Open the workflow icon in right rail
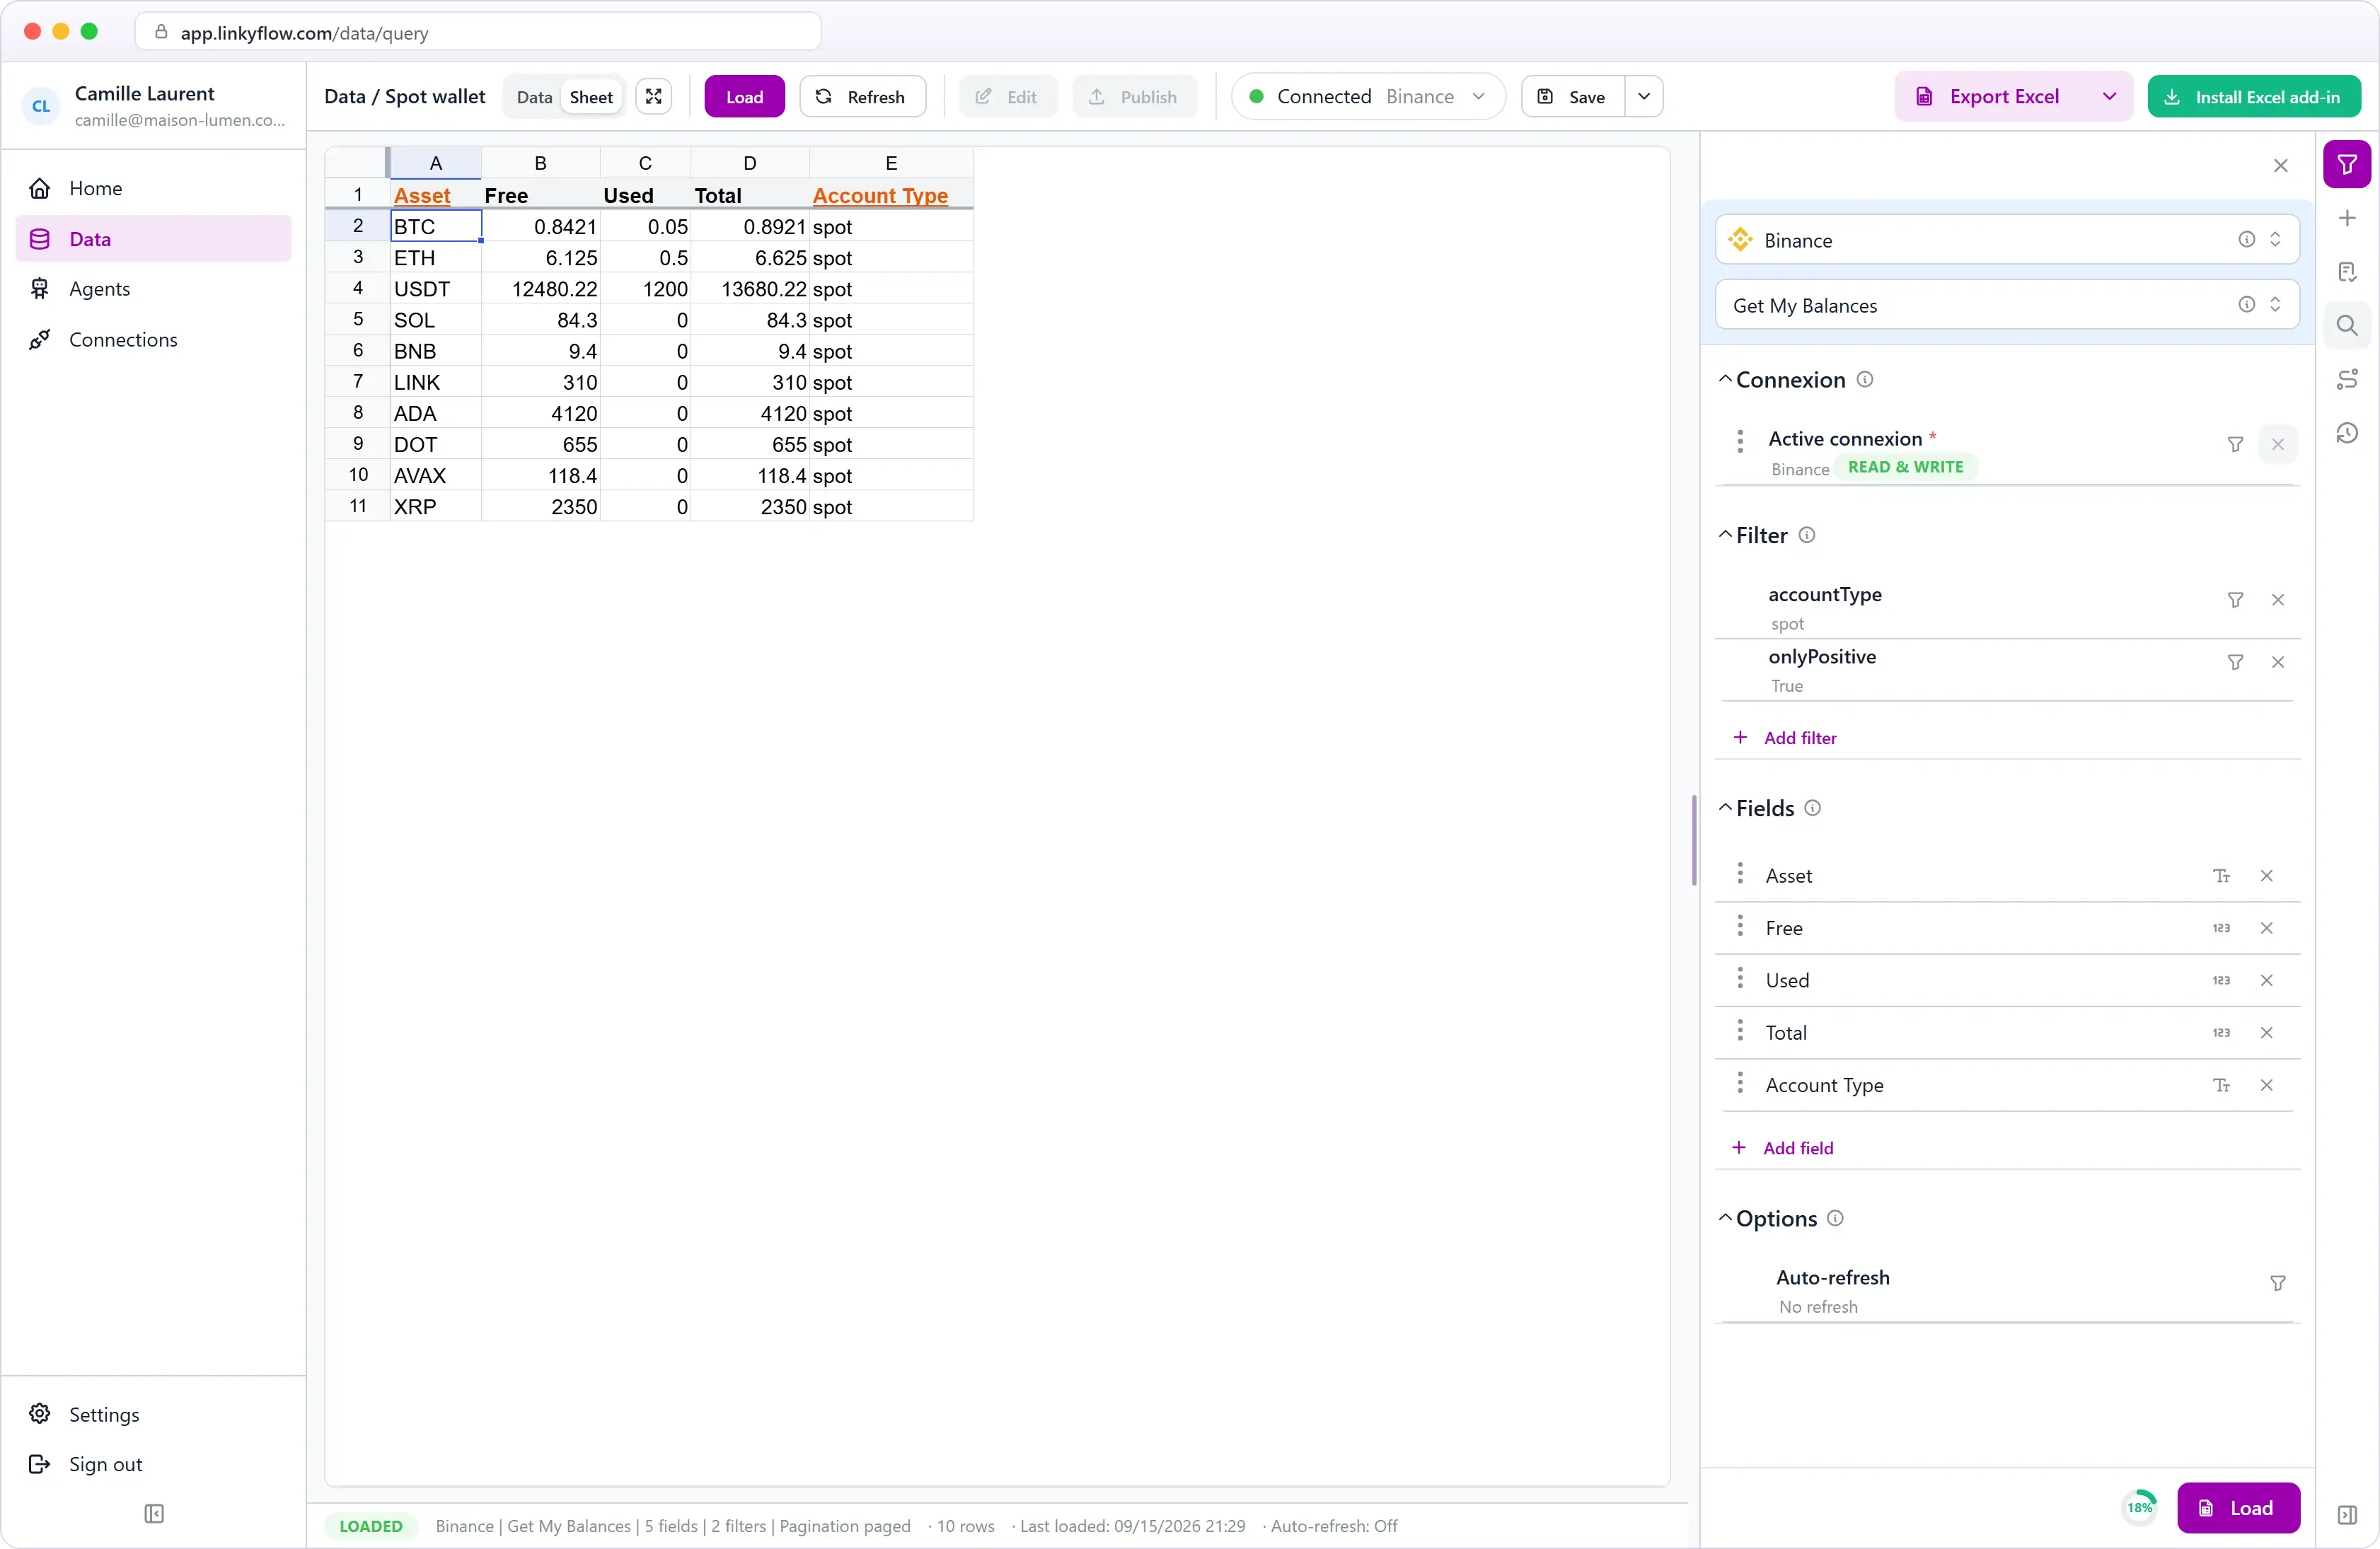This screenshot has width=2380, height=1549. pos(2346,379)
